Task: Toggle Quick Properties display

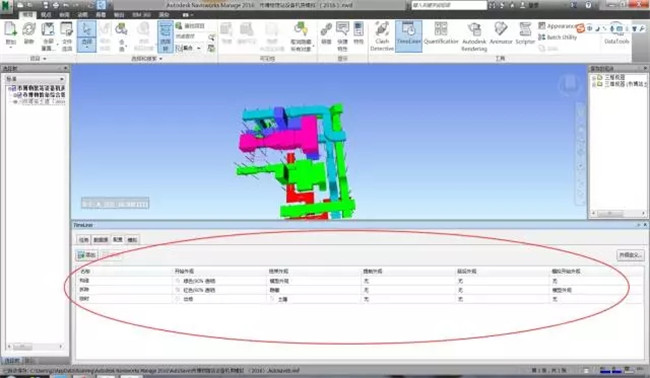Action: 342,36
